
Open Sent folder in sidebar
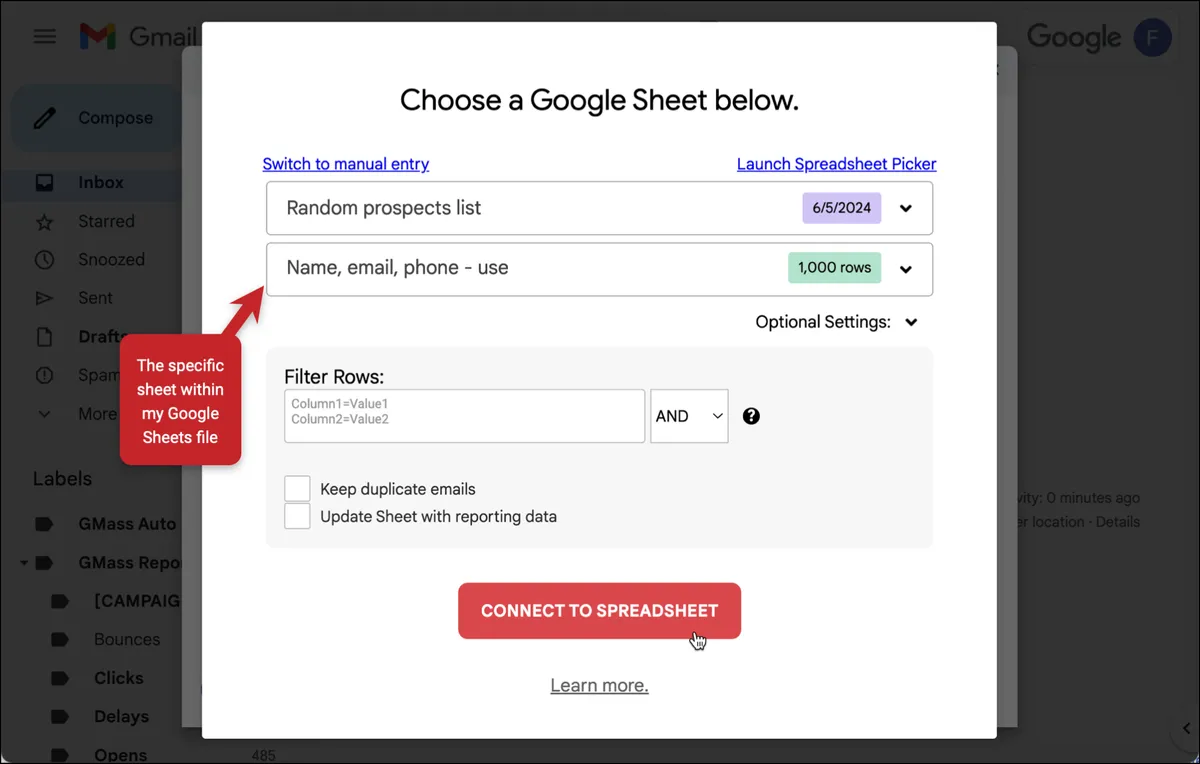coord(95,298)
